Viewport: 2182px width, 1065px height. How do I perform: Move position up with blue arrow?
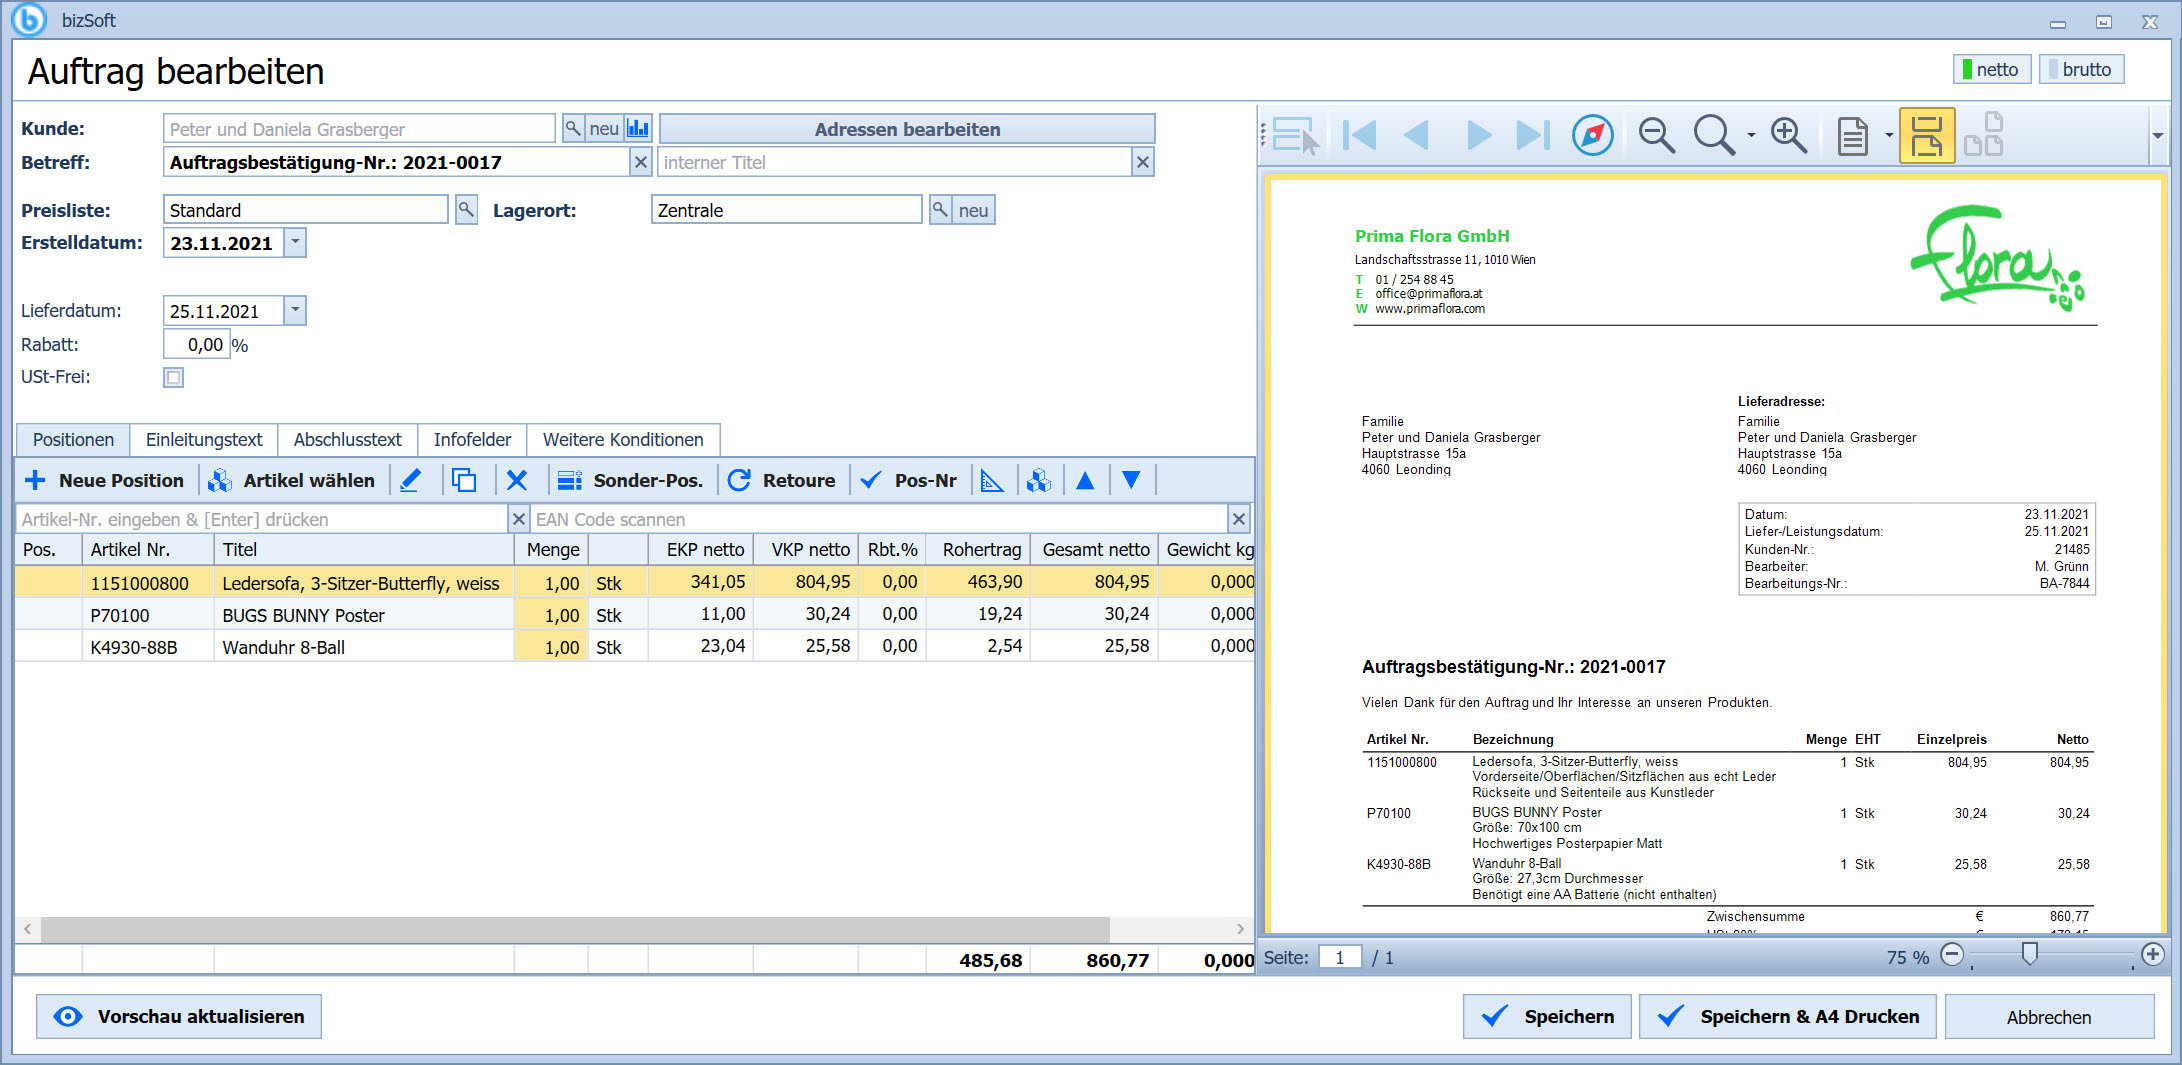coord(1085,480)
